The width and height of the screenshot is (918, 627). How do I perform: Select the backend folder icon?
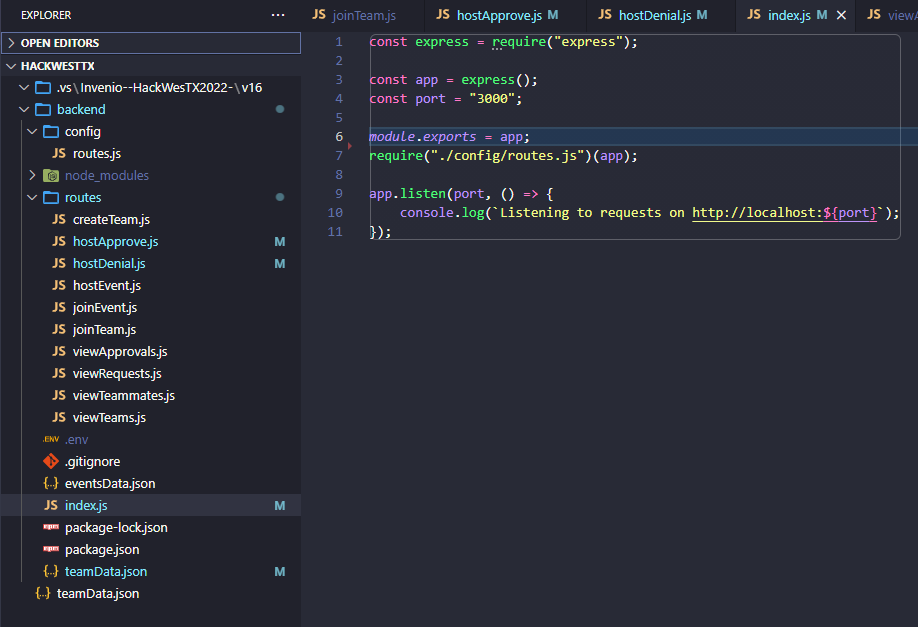(43, 109)
